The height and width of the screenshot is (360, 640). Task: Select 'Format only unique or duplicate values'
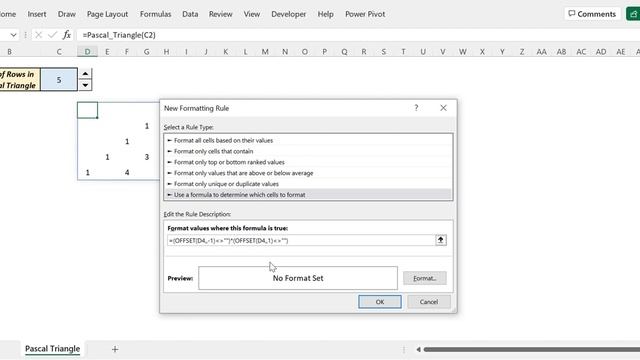309,184
